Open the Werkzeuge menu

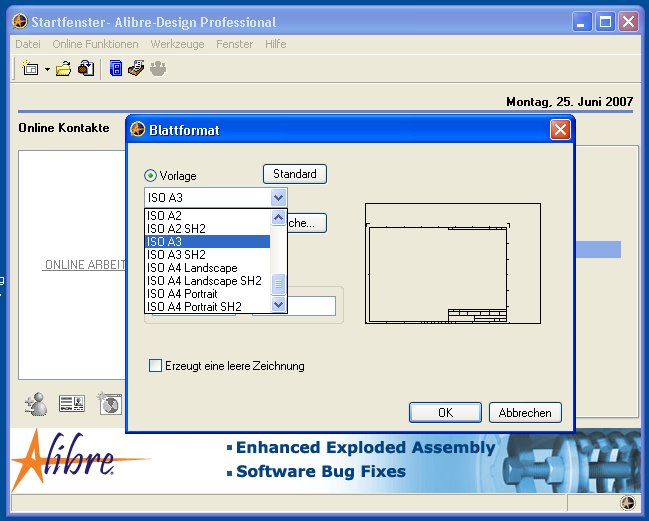tap(177, 44)
